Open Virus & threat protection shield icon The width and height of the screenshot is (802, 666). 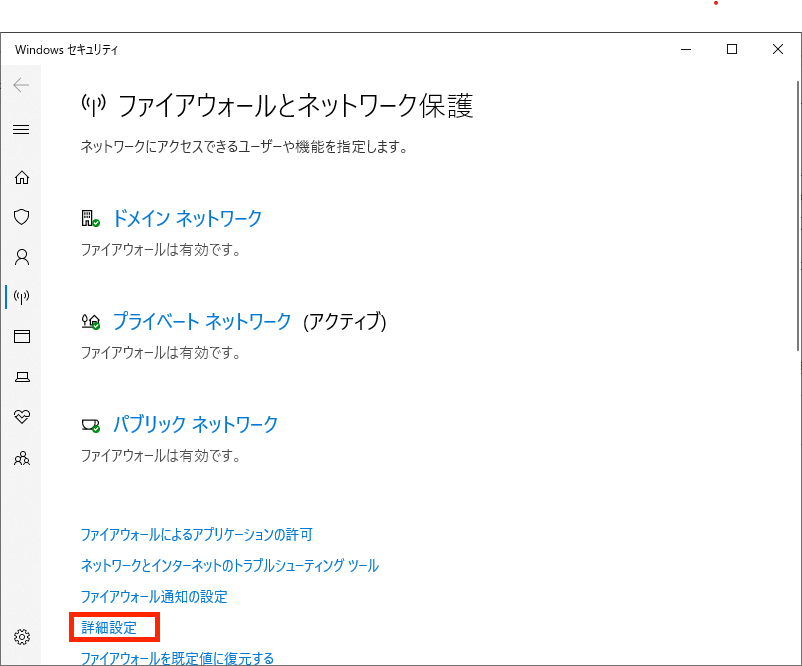coord(21,217)
